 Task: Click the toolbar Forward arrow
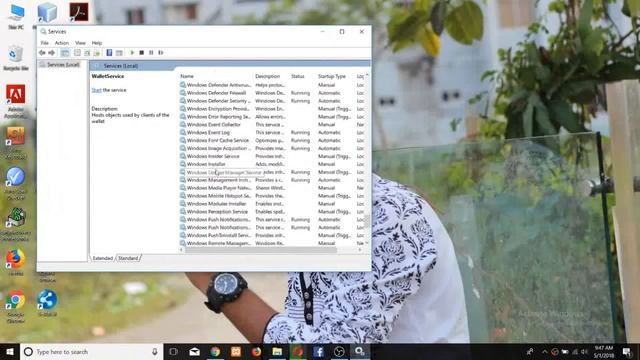[51, 53]
